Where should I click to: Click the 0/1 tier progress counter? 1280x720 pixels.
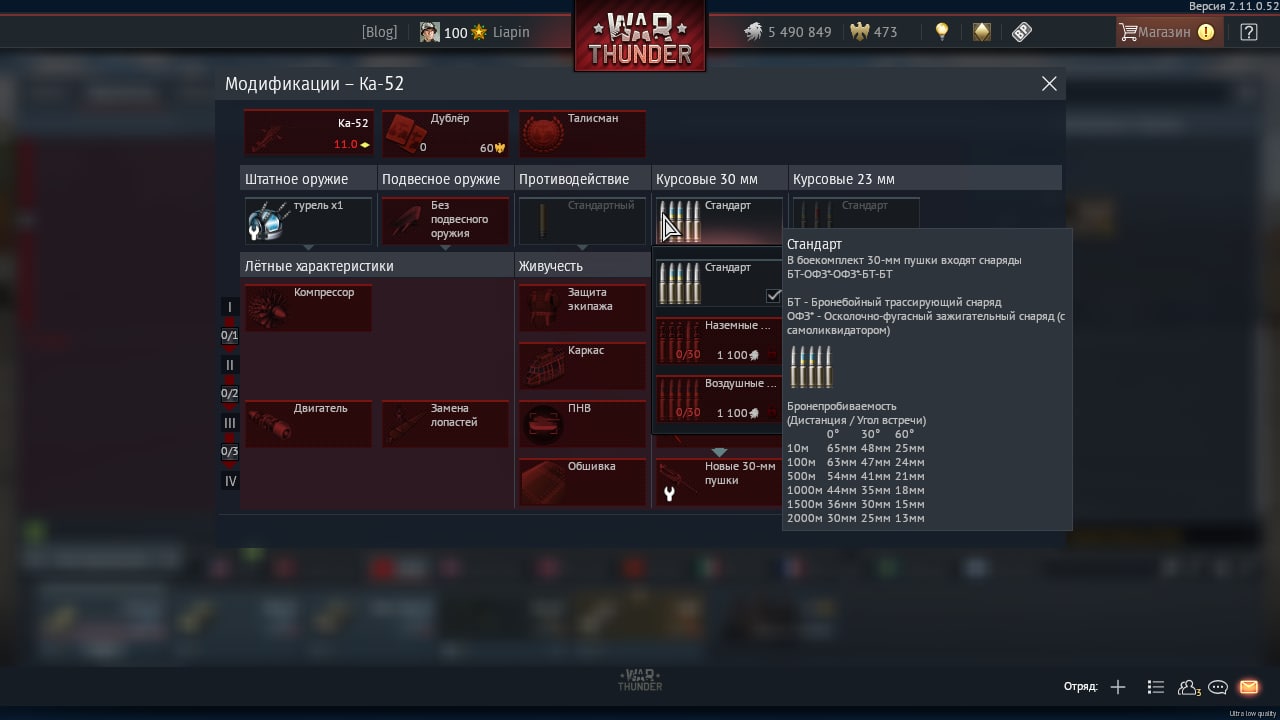point(230,336)
